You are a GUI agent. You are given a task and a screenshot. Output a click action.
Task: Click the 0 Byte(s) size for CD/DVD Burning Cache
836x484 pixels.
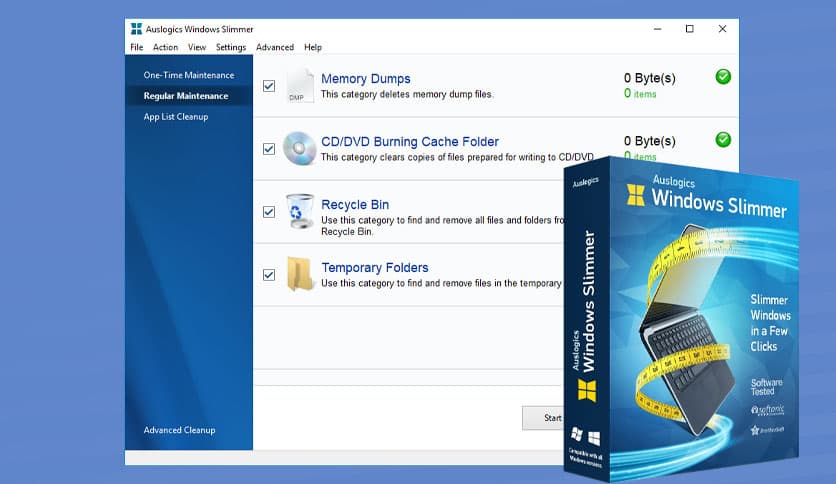click(x=649, y=141)
